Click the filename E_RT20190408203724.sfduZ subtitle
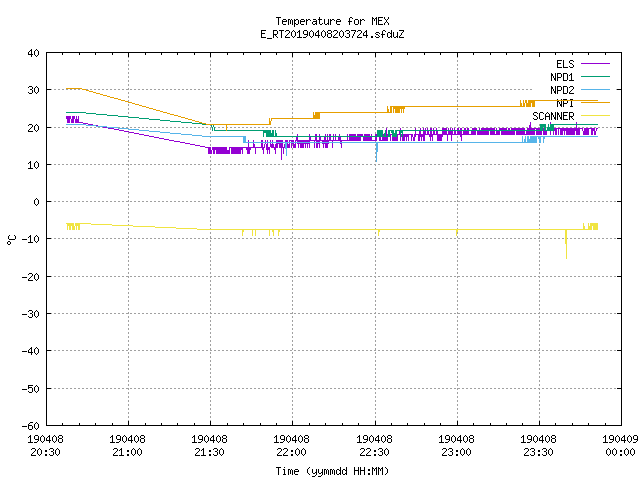This screenshot has width=640, height=480. click(332, 34)
